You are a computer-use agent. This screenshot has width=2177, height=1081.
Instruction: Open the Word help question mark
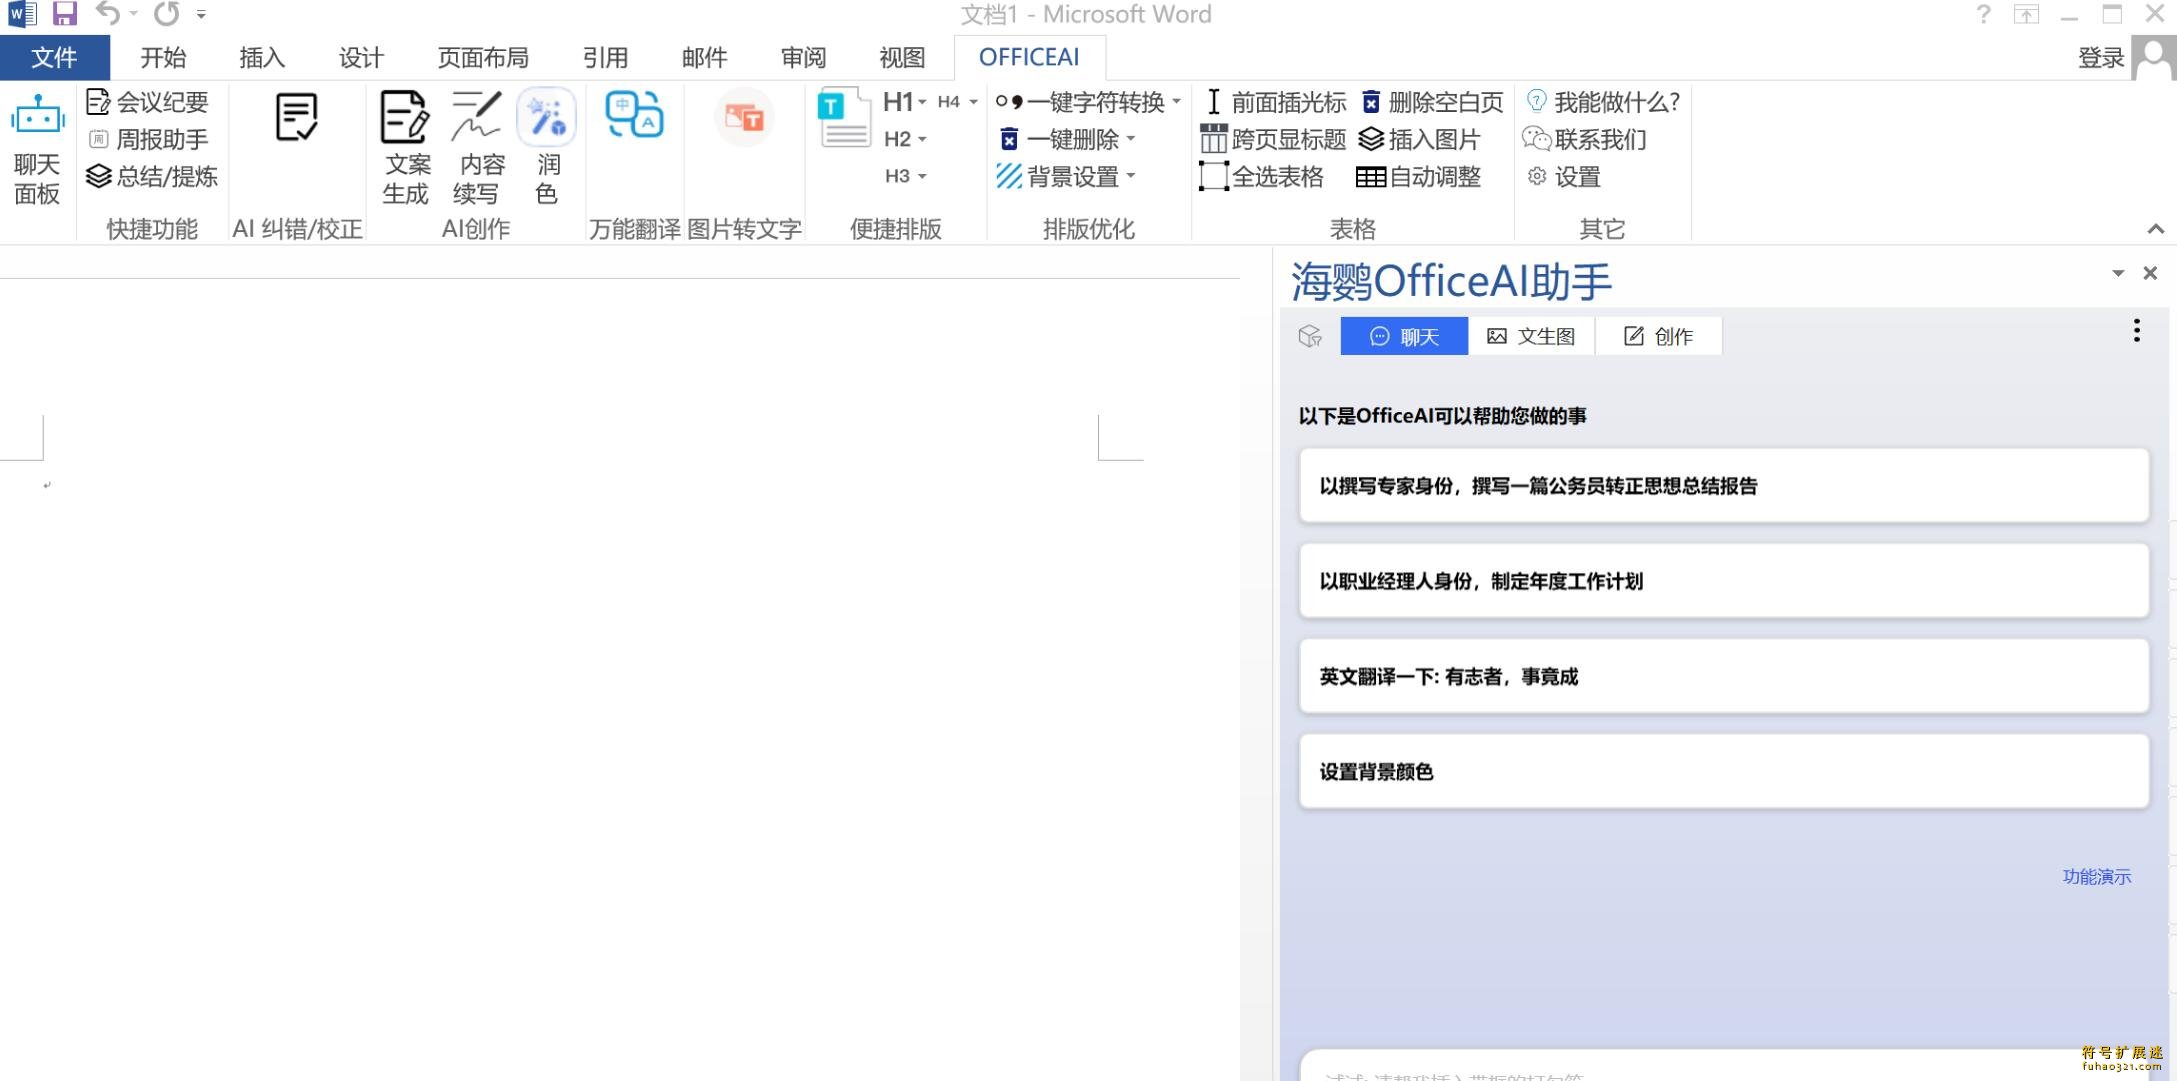1984,14
